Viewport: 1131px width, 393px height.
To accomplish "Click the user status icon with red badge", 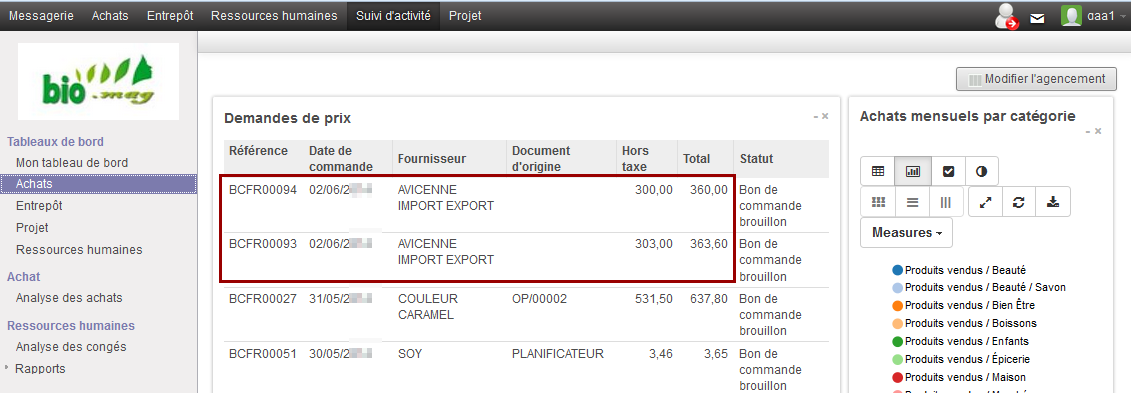I will click(1007, 16).
